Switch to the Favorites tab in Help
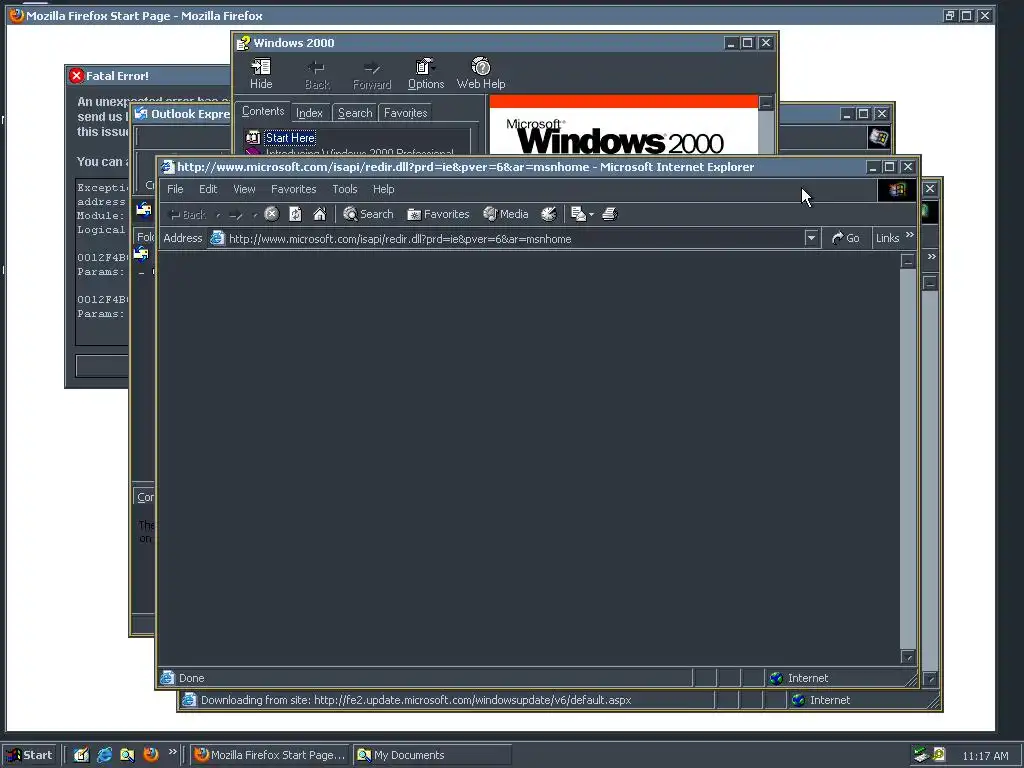This screenshot has width=1024, height=768. point(406,113)
